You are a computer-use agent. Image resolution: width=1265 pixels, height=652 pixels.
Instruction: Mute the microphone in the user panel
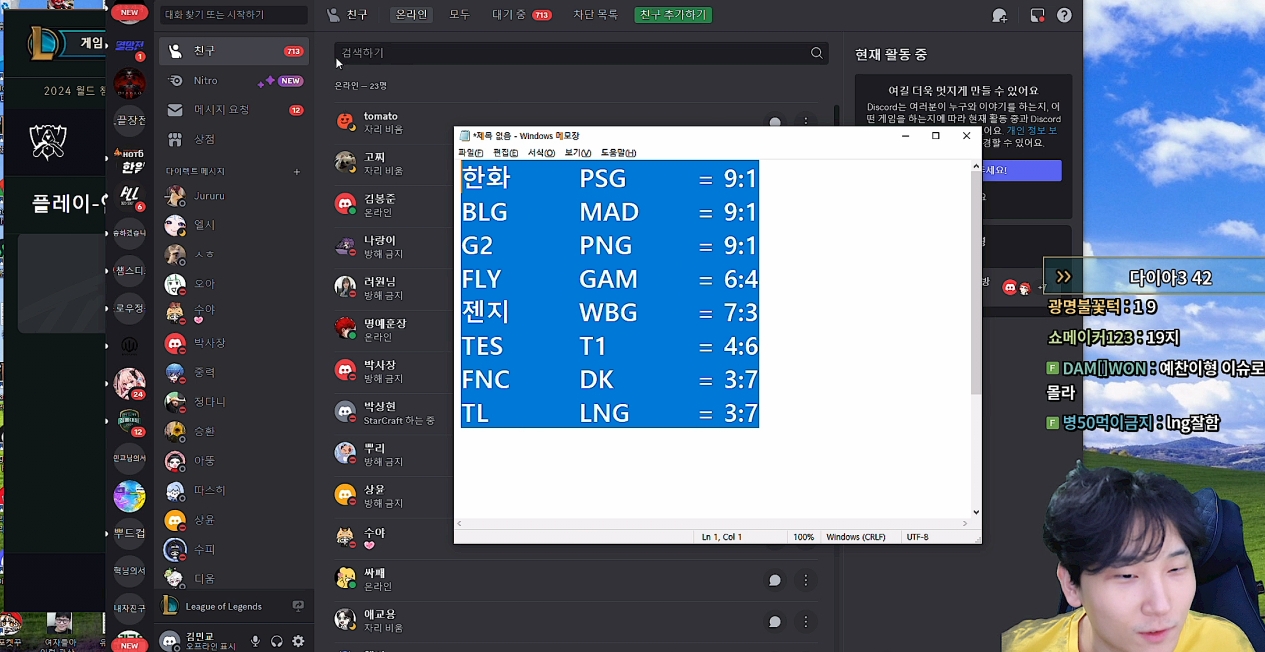(256, 641)
